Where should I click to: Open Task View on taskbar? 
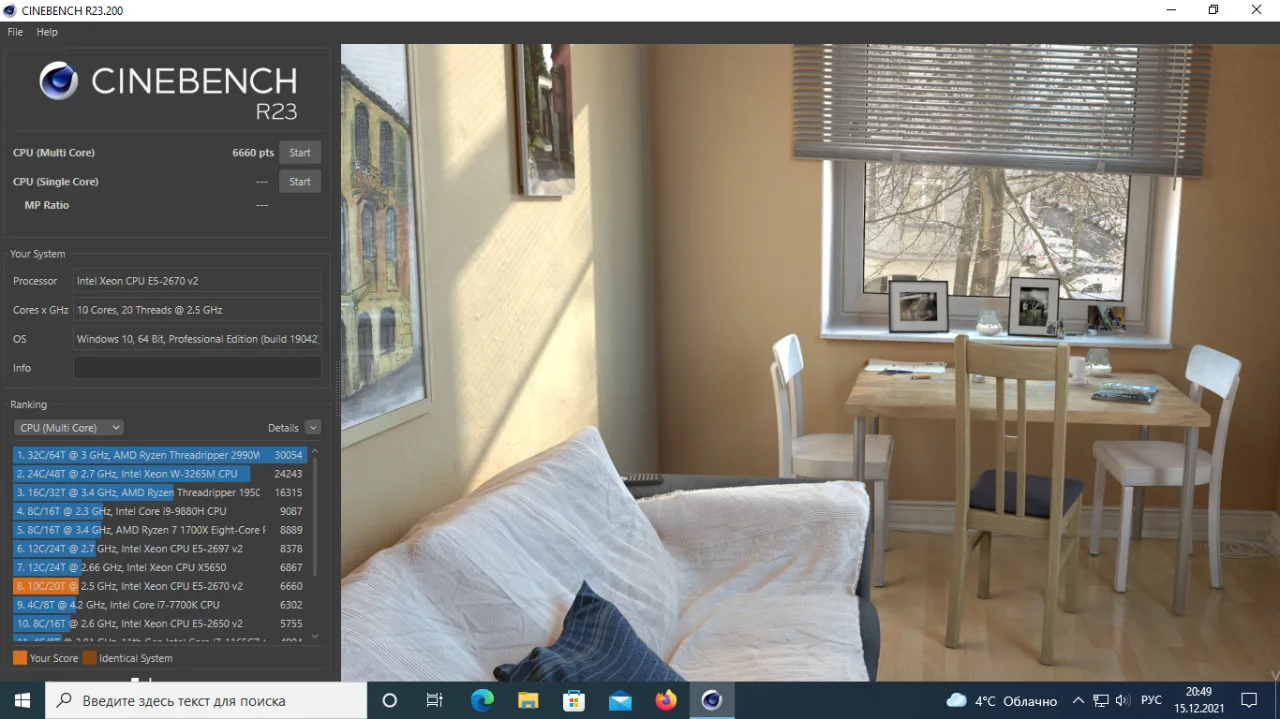pyautogui.click(x=434, y=700)
